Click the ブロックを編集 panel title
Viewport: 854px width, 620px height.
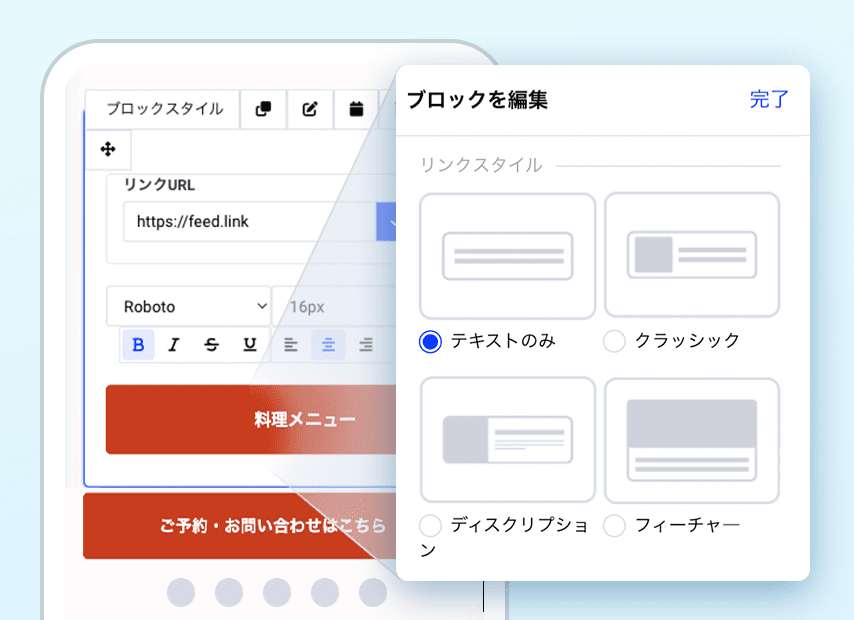click(477, 100)
